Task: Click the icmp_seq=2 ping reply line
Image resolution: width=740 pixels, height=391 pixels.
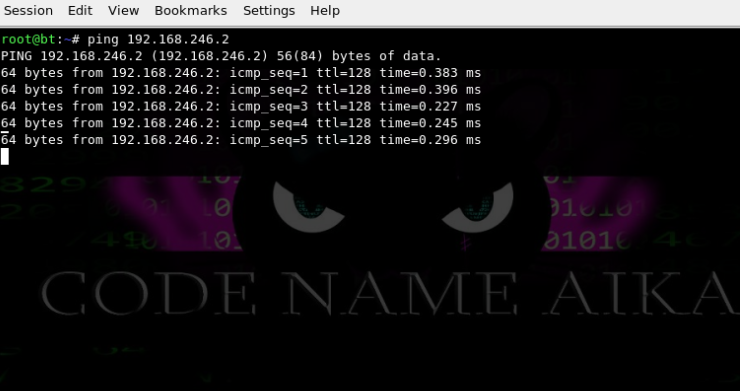Action: (x=241, y=90)
